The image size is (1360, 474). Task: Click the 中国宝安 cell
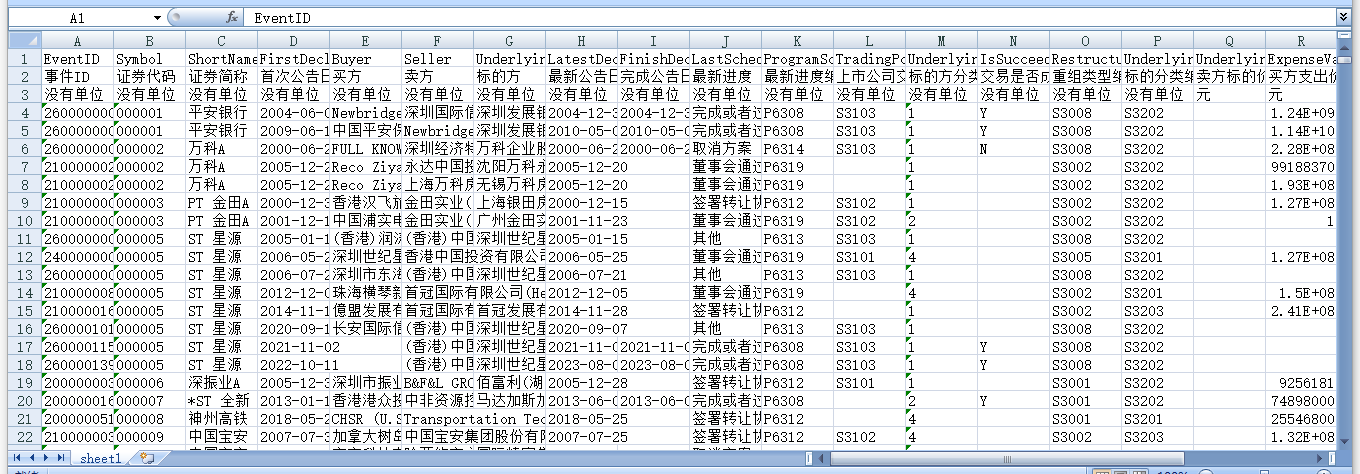click(x=221, y=437)
